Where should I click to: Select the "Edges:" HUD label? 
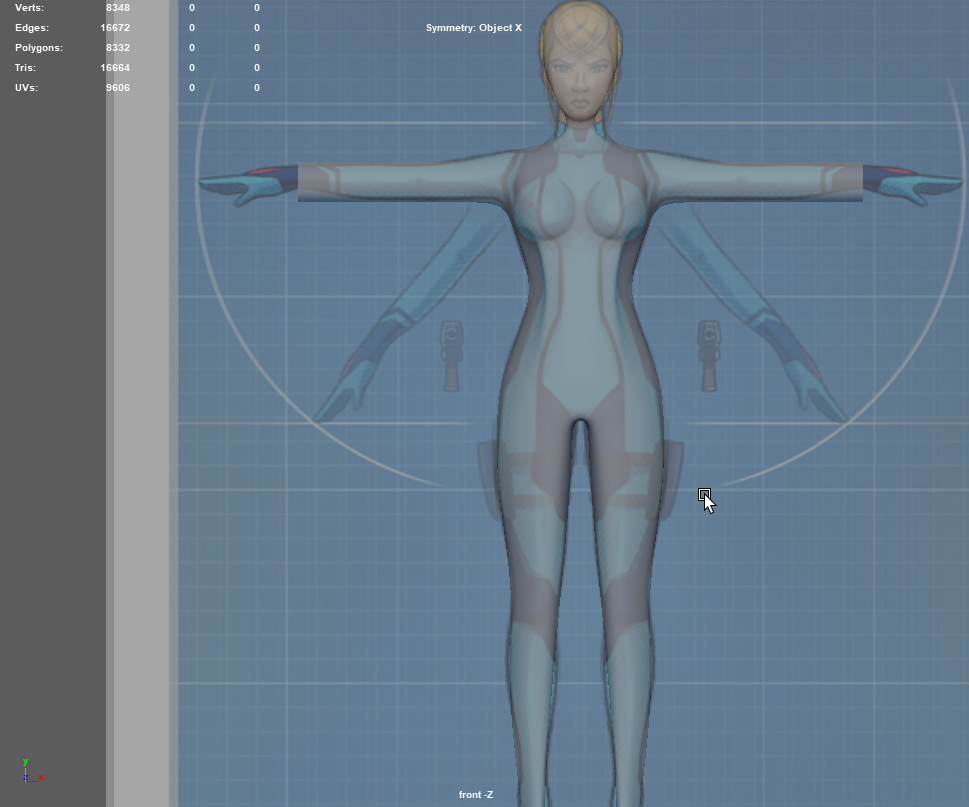click(32, 28)
